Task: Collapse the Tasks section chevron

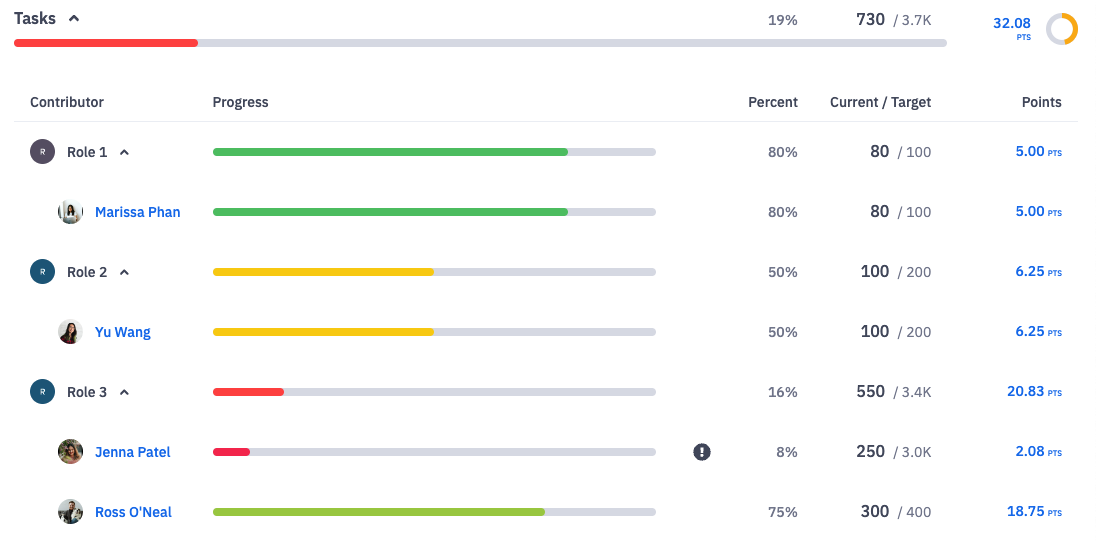Action: 74,19
